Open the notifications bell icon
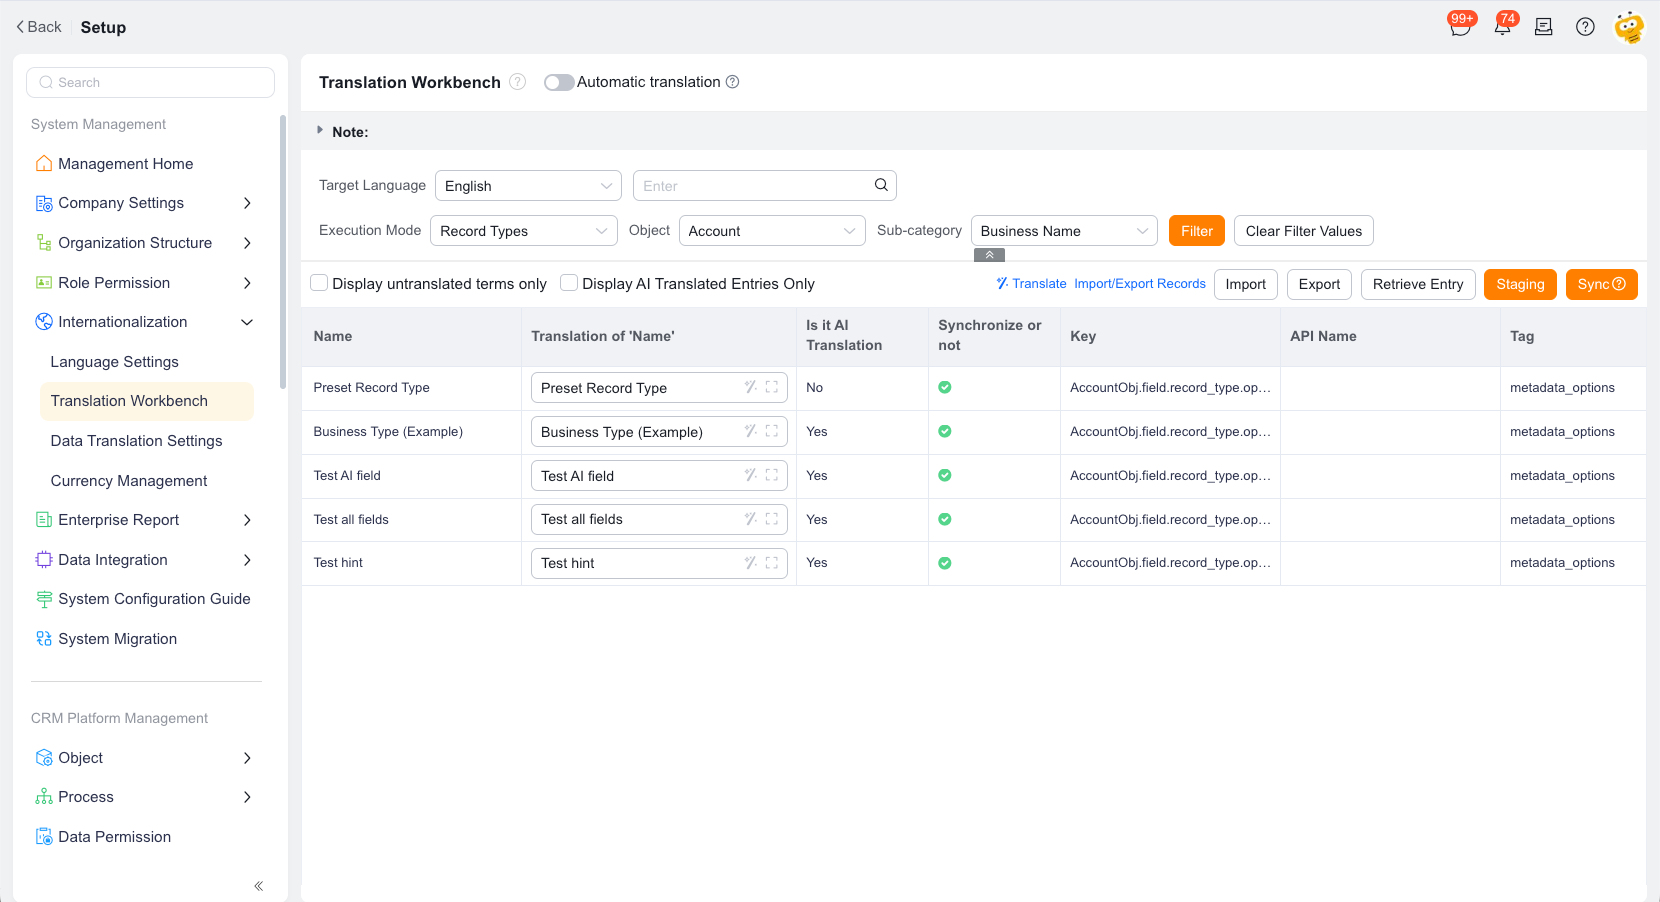Viewport: 1660px width, 902px height. coord(1502,26)
